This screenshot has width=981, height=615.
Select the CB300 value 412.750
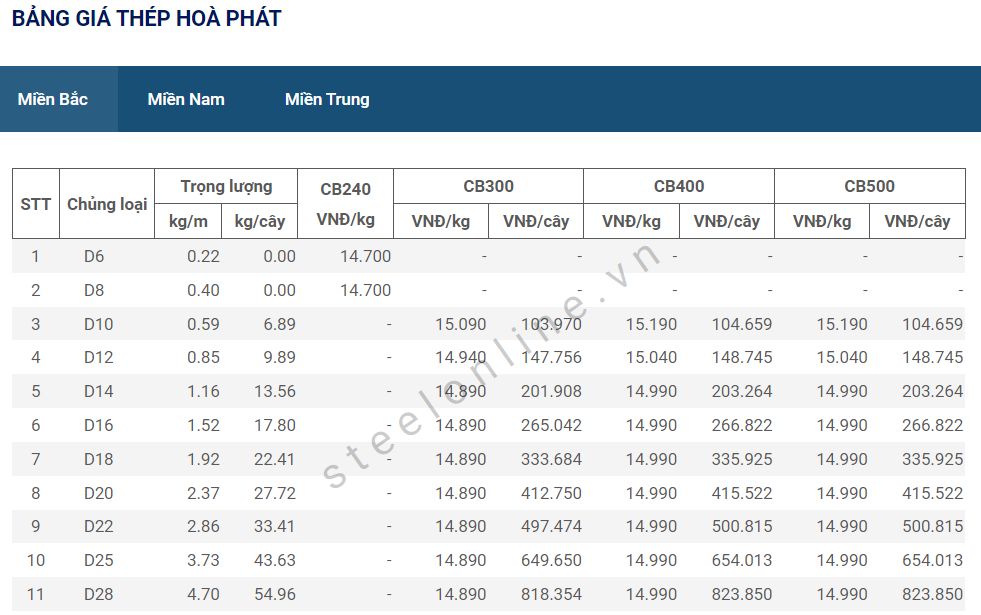coord(551,493)
